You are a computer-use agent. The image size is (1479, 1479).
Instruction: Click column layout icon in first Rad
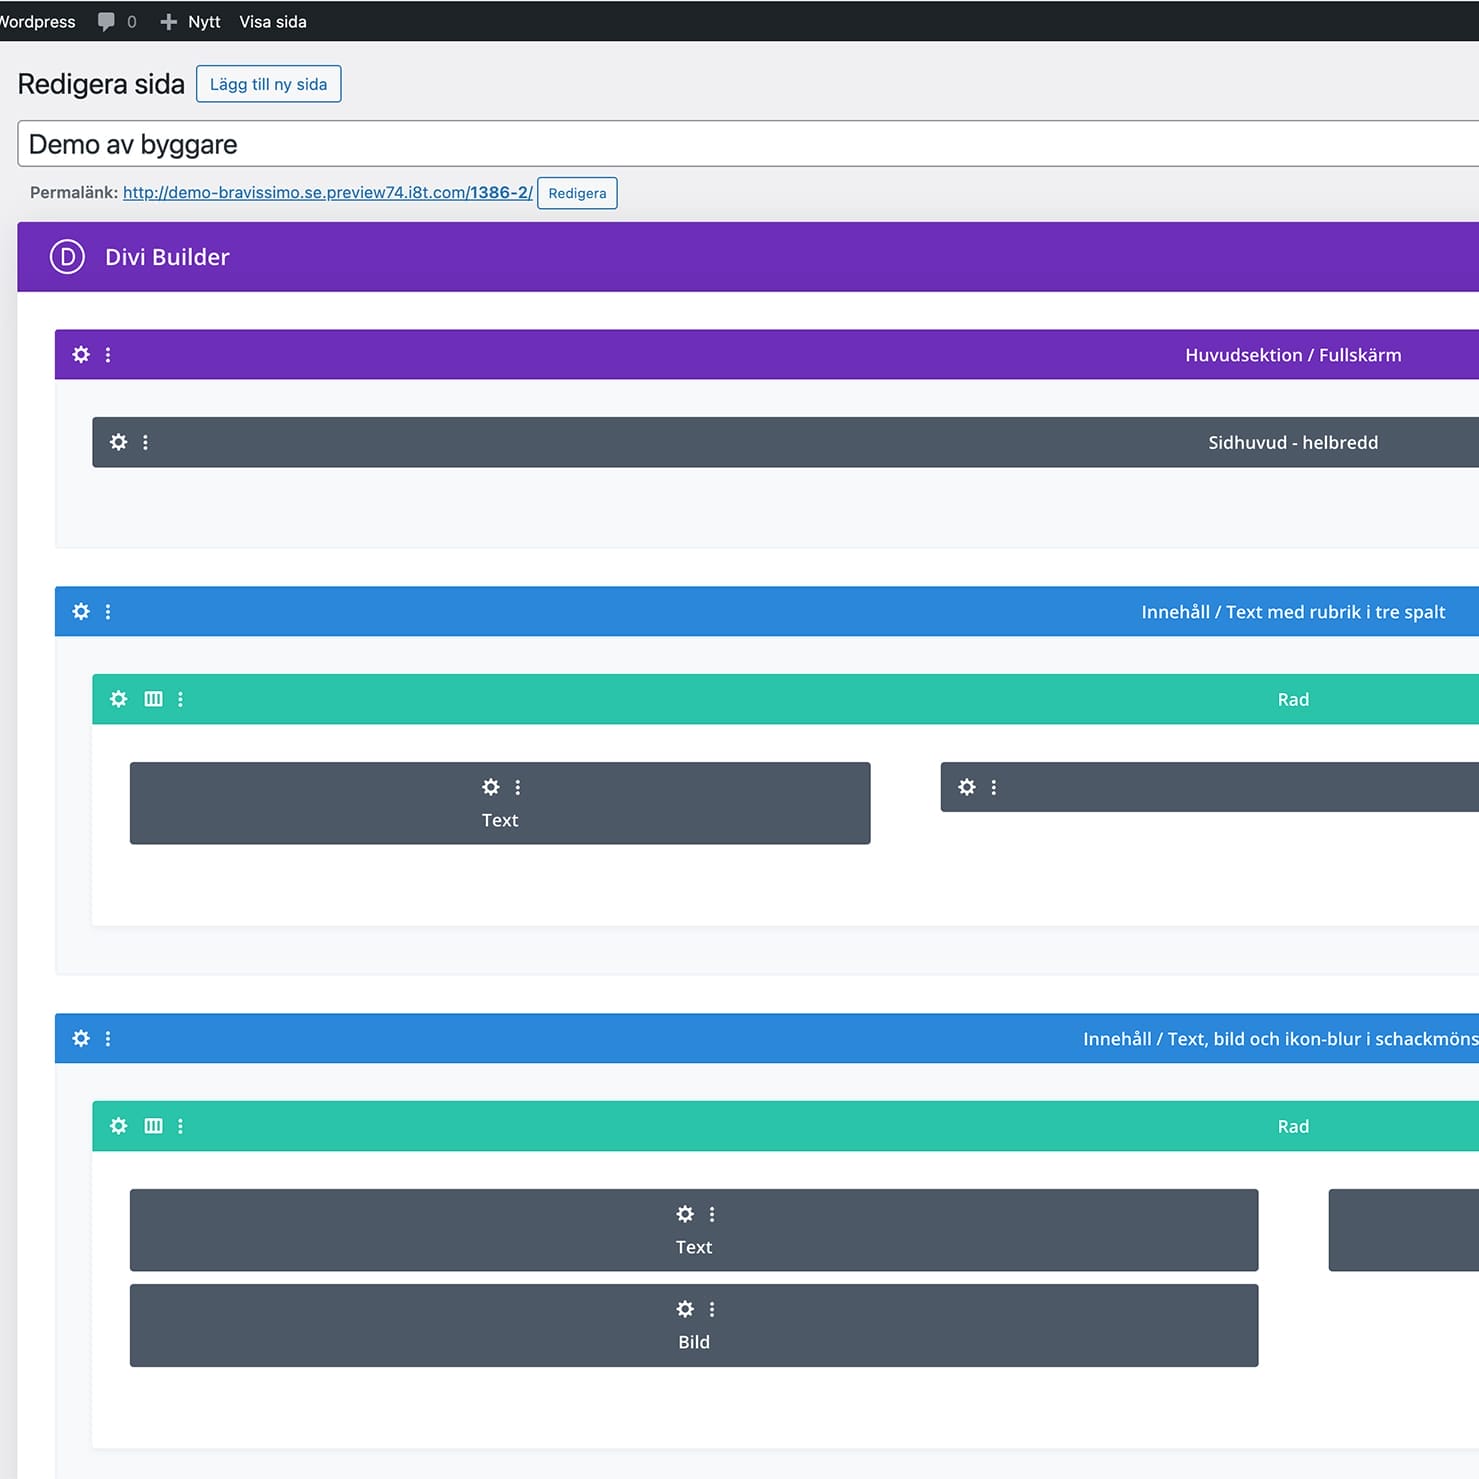pyautogui.click(x=153, y=699)
